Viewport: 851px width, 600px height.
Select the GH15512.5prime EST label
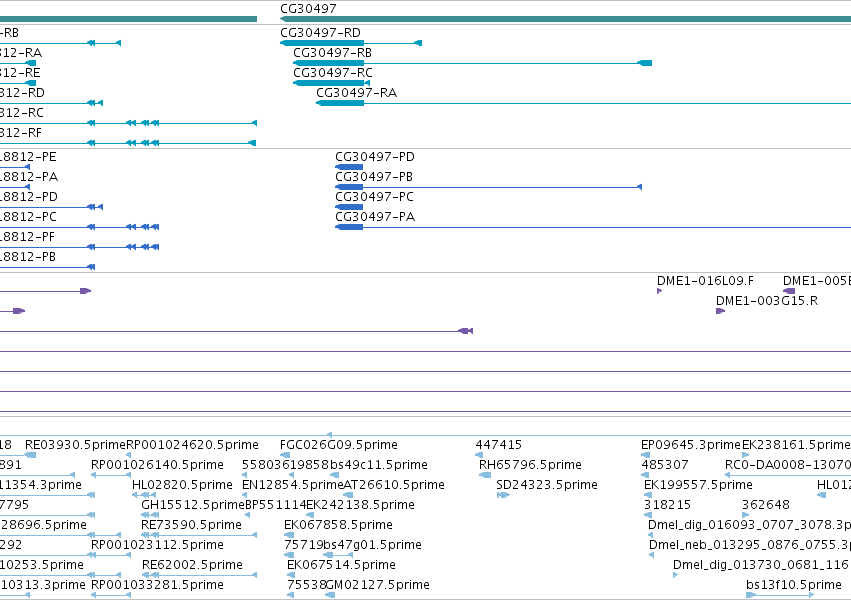[x=193, y=505]
